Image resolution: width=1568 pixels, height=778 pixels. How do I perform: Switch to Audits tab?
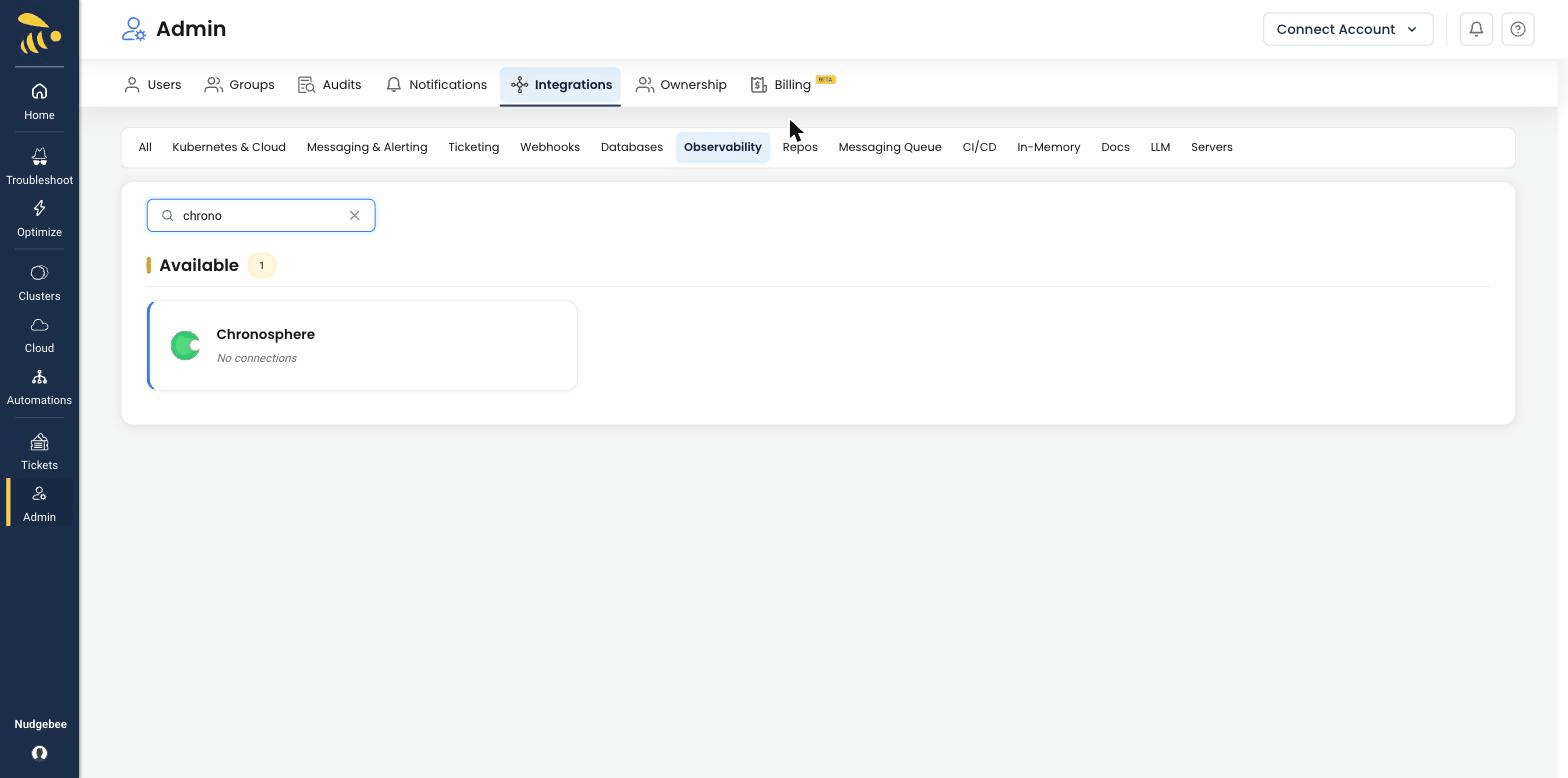(330, 85)
